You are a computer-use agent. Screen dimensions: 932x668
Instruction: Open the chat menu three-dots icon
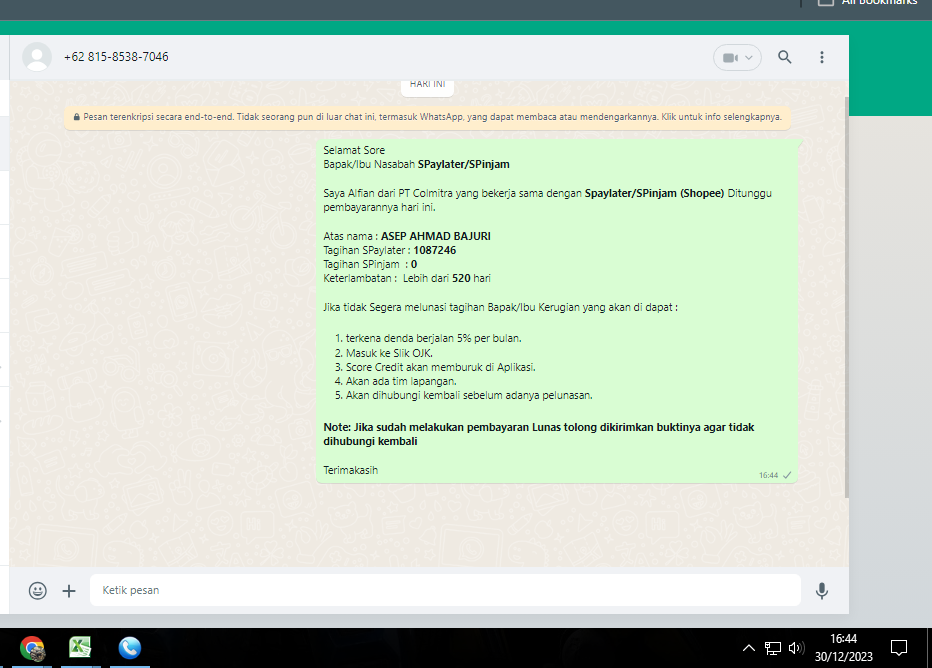(822, 57)
